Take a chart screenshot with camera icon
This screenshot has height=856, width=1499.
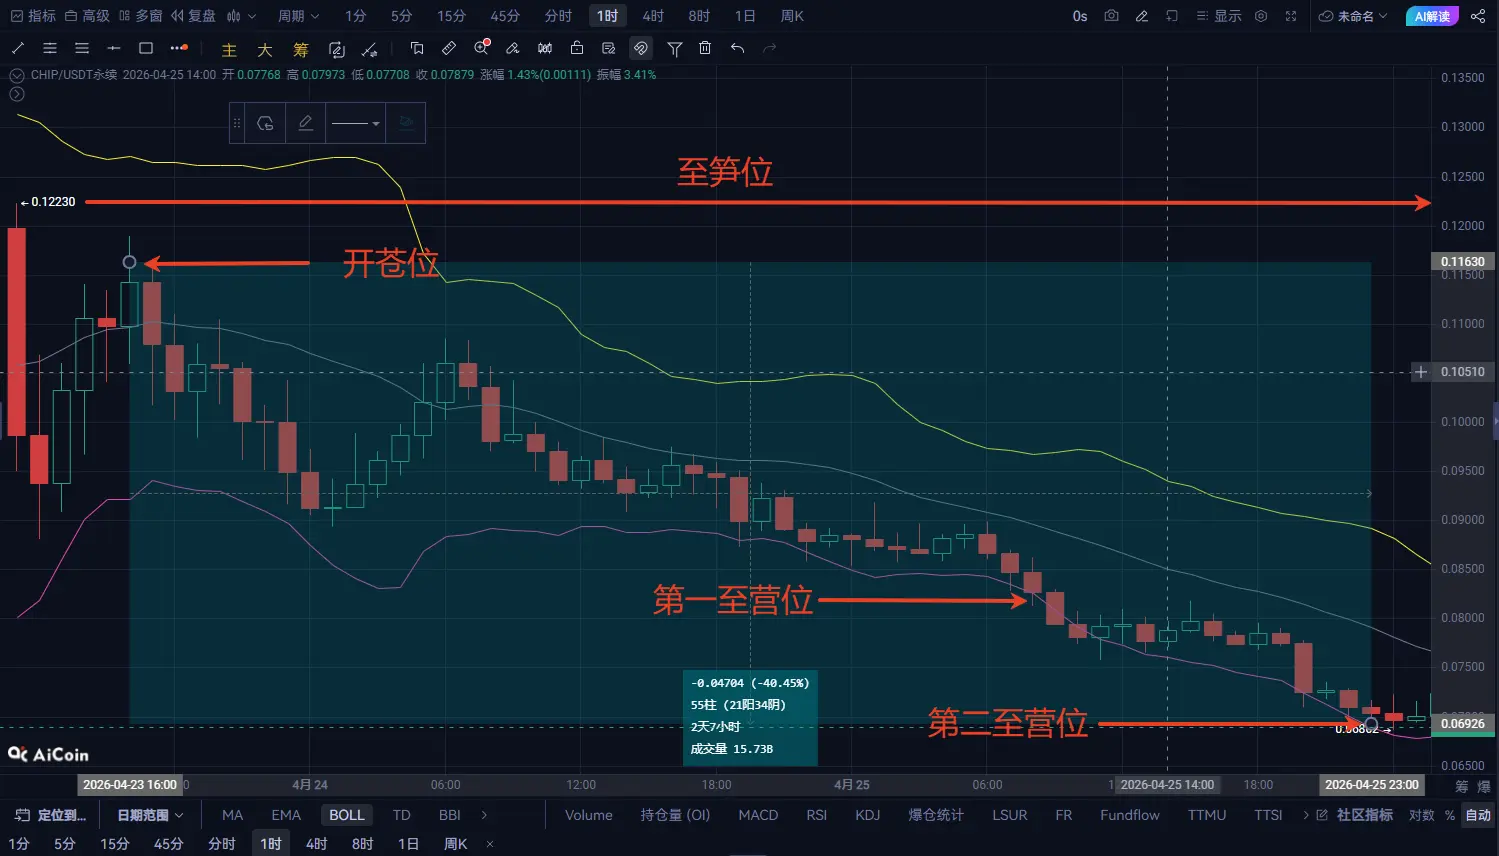pyautogui.click(x=1111, y=16)
